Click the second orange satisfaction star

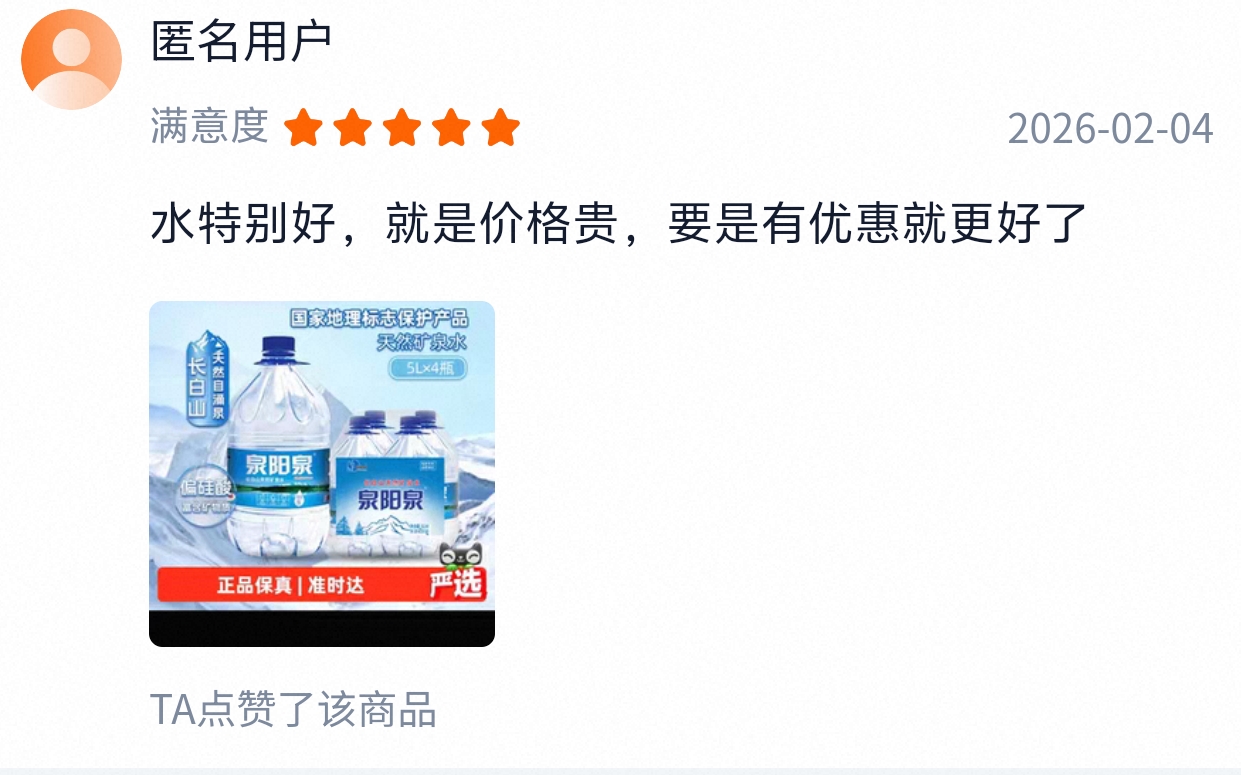click(352, 129)
